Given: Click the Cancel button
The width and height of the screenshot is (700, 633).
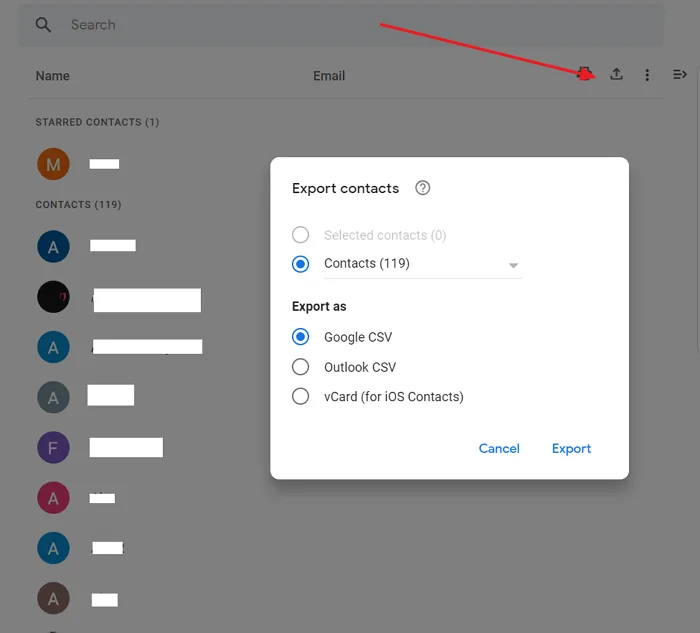Looking at the screenshot, I should point(499,448).
